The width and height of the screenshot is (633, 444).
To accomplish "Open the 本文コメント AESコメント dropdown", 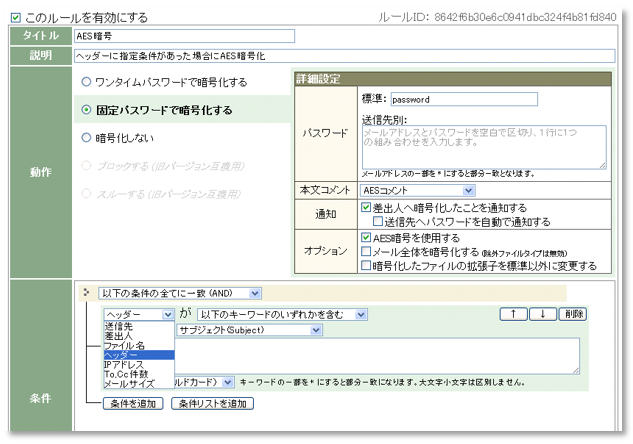I will pos(417,190).
